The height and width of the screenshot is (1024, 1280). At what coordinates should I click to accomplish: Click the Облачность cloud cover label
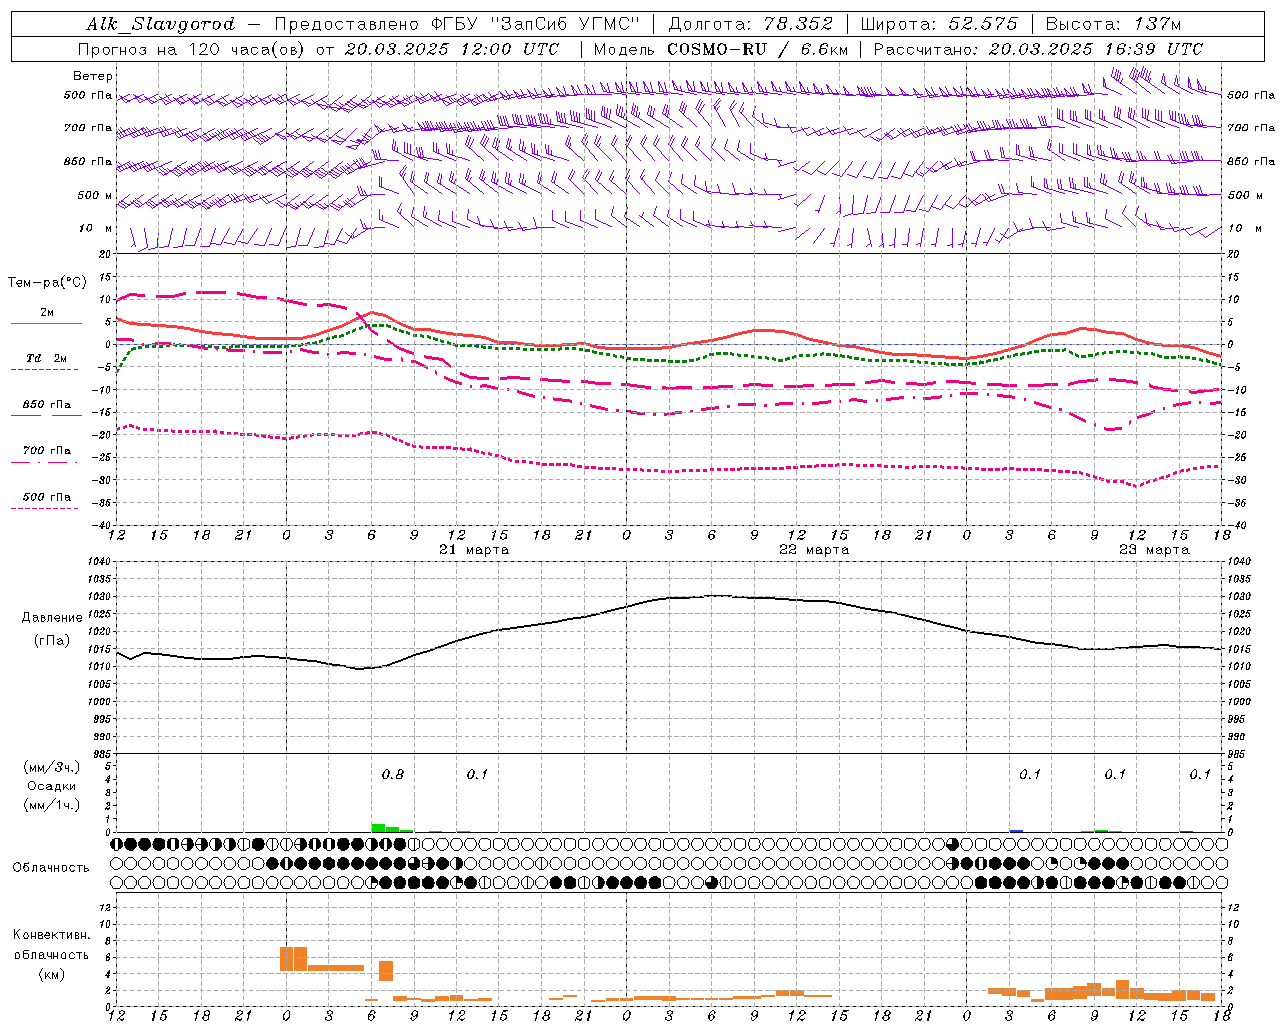[51, 868]
